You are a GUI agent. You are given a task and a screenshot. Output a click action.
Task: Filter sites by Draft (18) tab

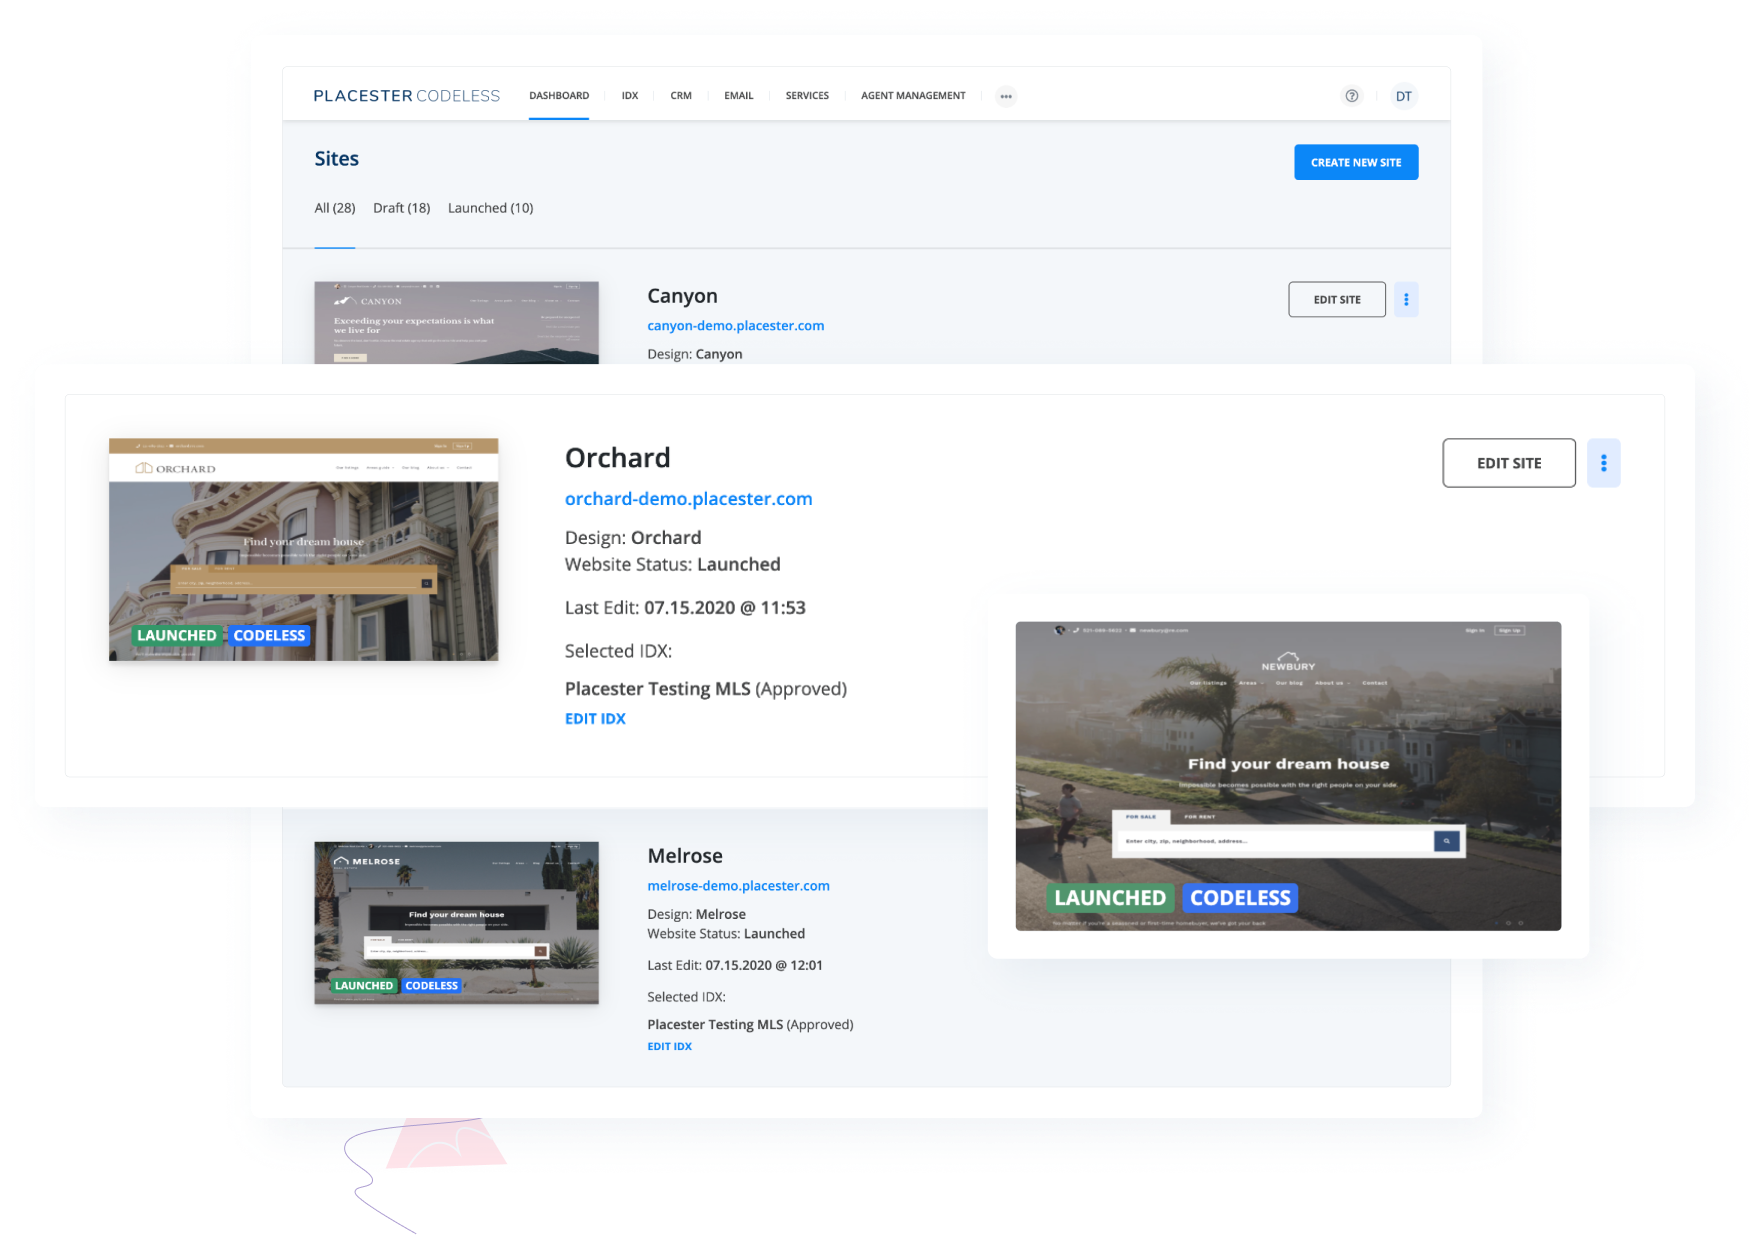401,208
